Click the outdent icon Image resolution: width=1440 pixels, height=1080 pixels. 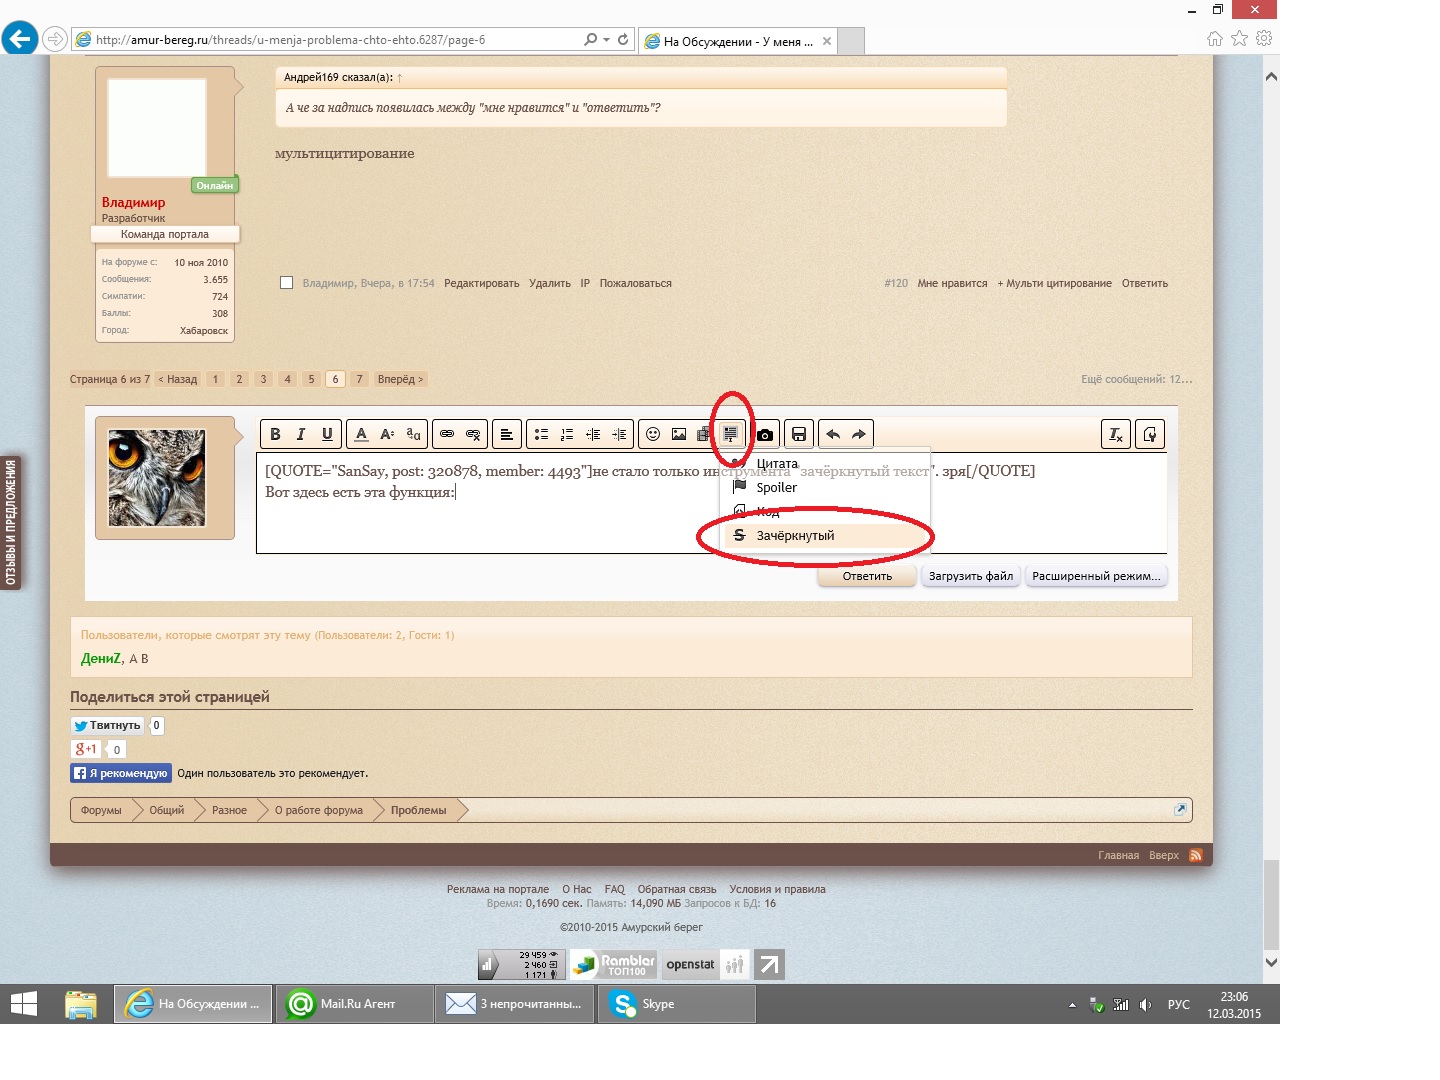click(593, 434)
